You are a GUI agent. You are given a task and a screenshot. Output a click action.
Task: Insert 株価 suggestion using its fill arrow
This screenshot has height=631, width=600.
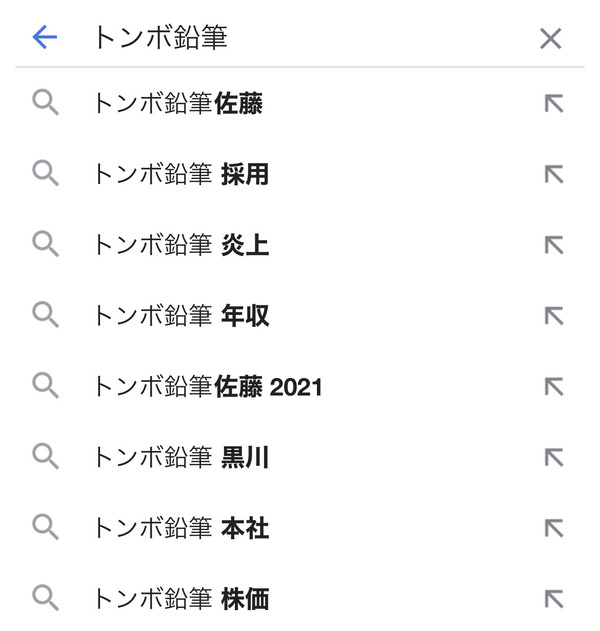pyautogui.click(x=554, y=599)
